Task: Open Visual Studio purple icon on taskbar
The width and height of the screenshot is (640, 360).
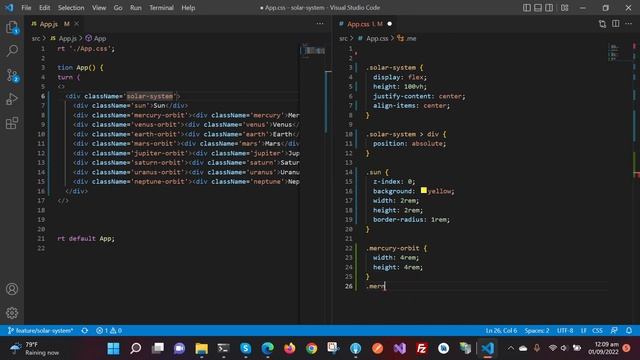Action: pyautogui.click(x=400, y=348)
